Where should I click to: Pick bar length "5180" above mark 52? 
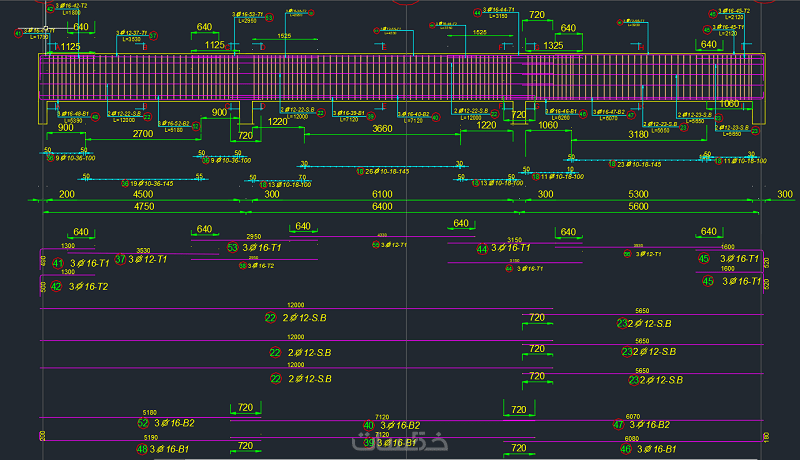(149, 413)
